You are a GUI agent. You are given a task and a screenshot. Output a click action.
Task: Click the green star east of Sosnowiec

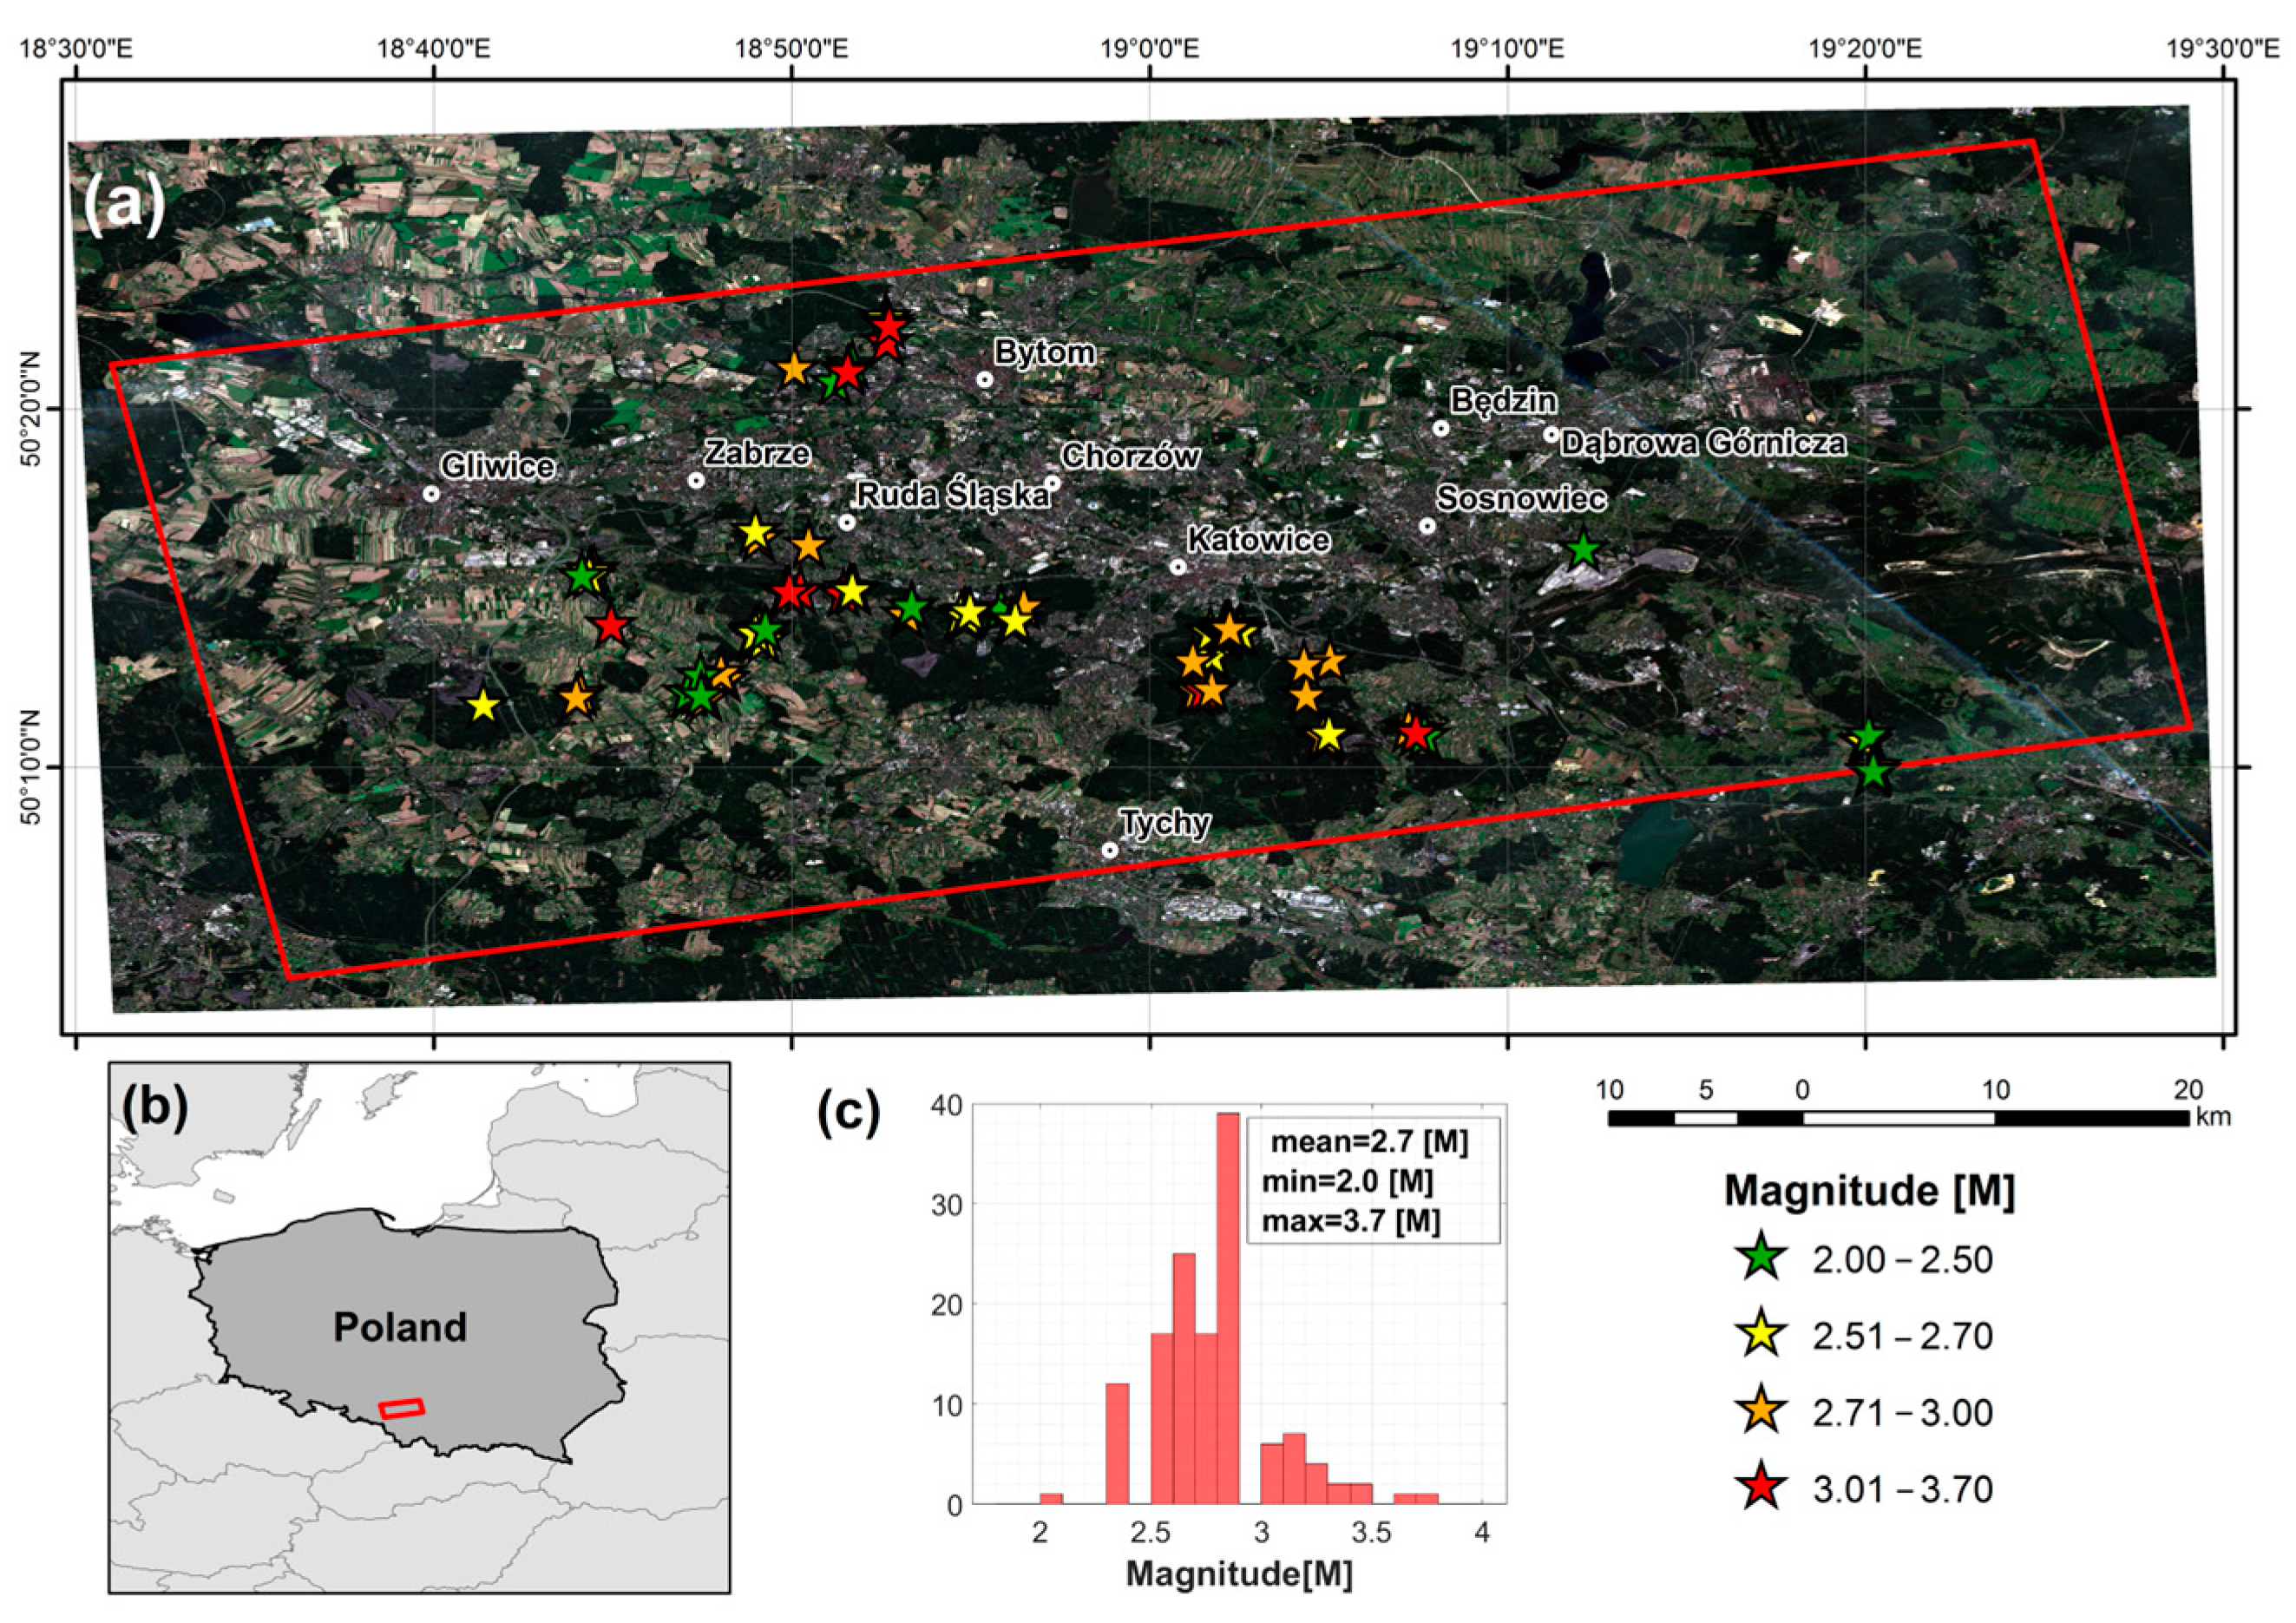(x=1583, y=550)
